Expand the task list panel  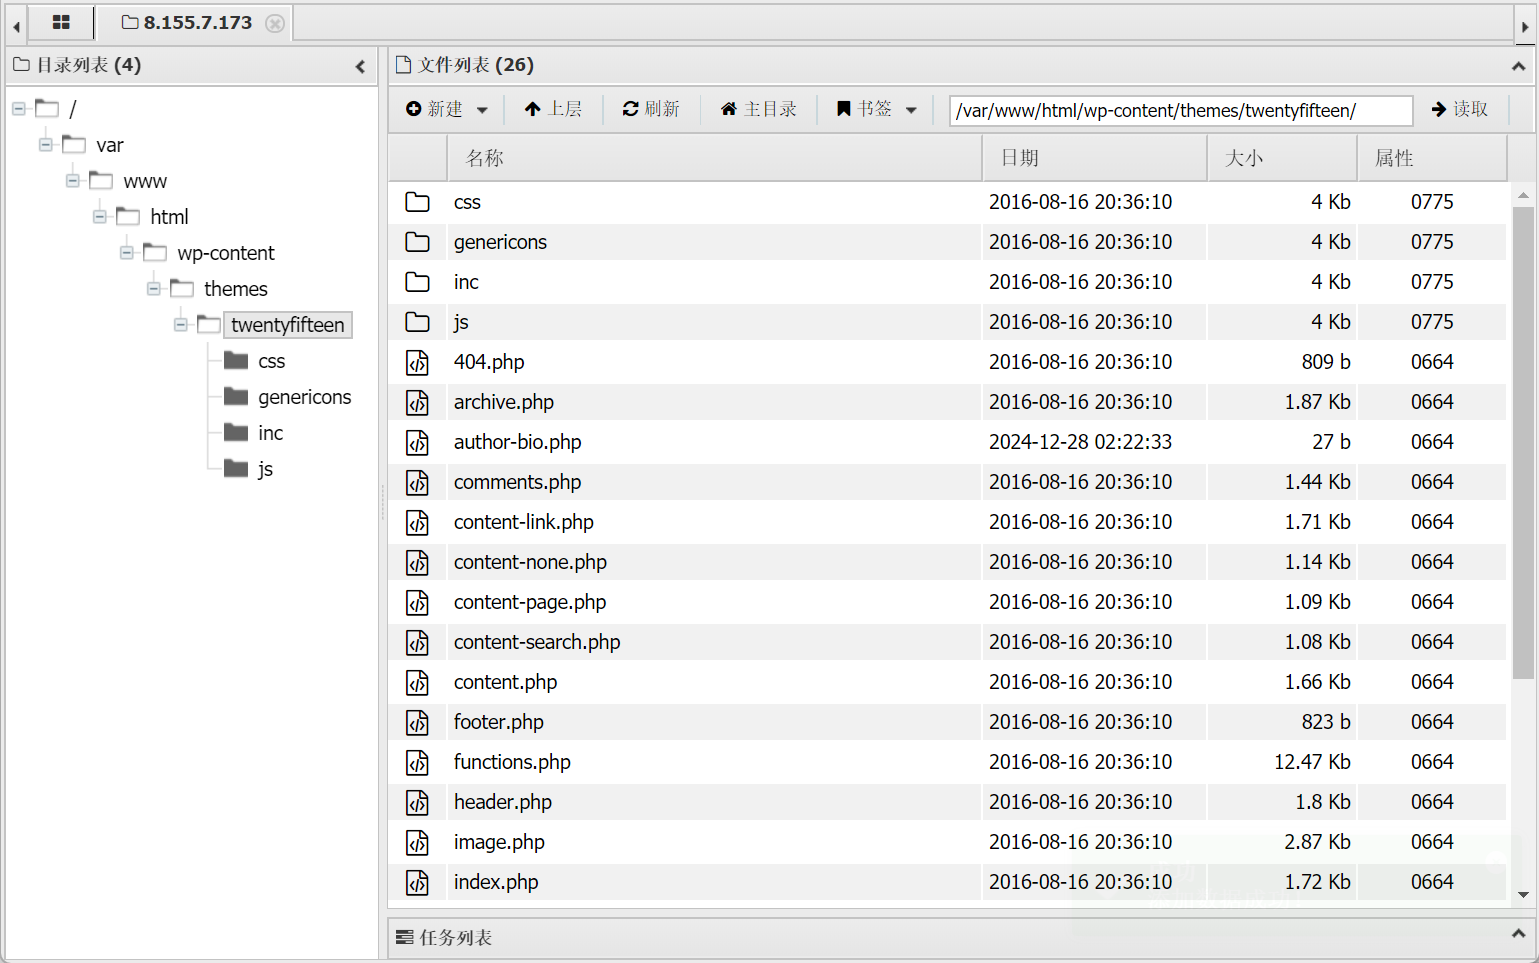click(1518, 934)
